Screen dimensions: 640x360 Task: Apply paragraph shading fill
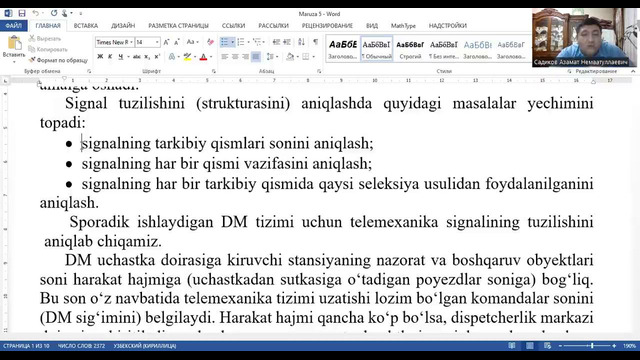[x=290, y=57]
